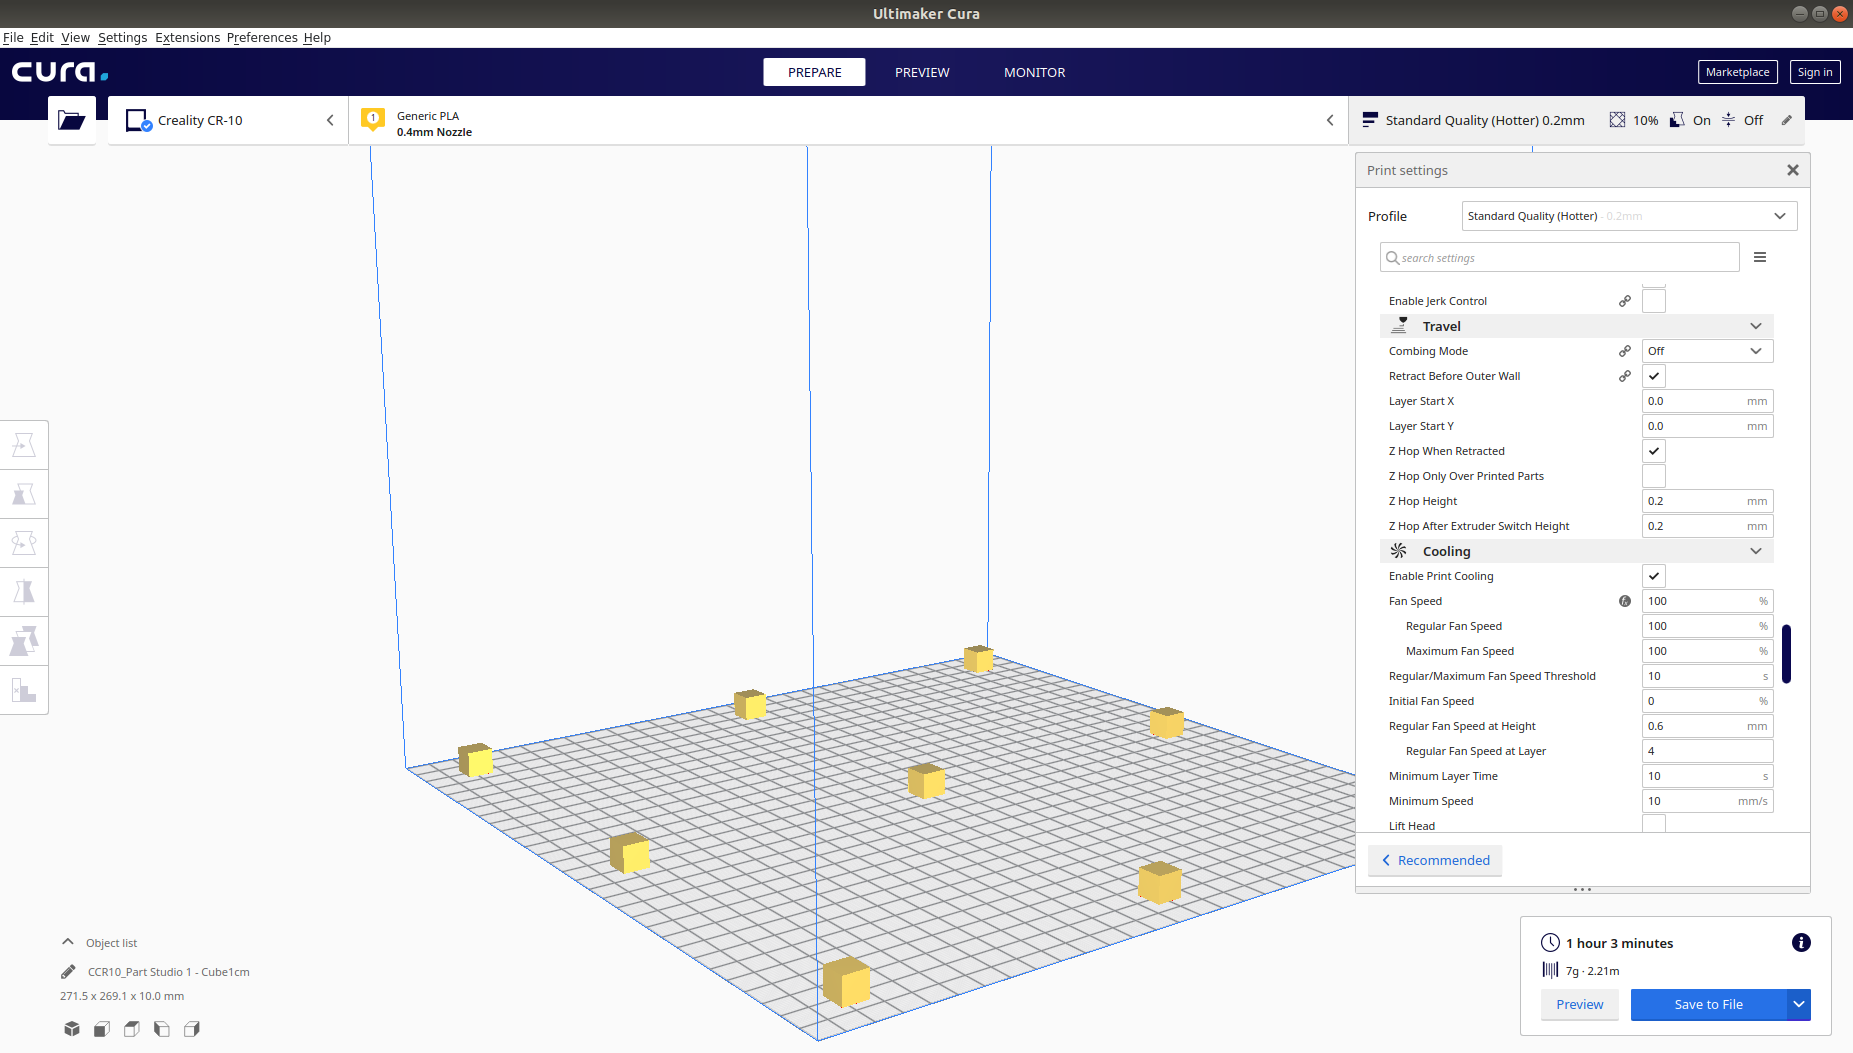This screenshot has width=1853, height=1053.
Task: Click the link icon for Enable Jerk Control
Action: pyautogui.click(x=1625, y=301)
